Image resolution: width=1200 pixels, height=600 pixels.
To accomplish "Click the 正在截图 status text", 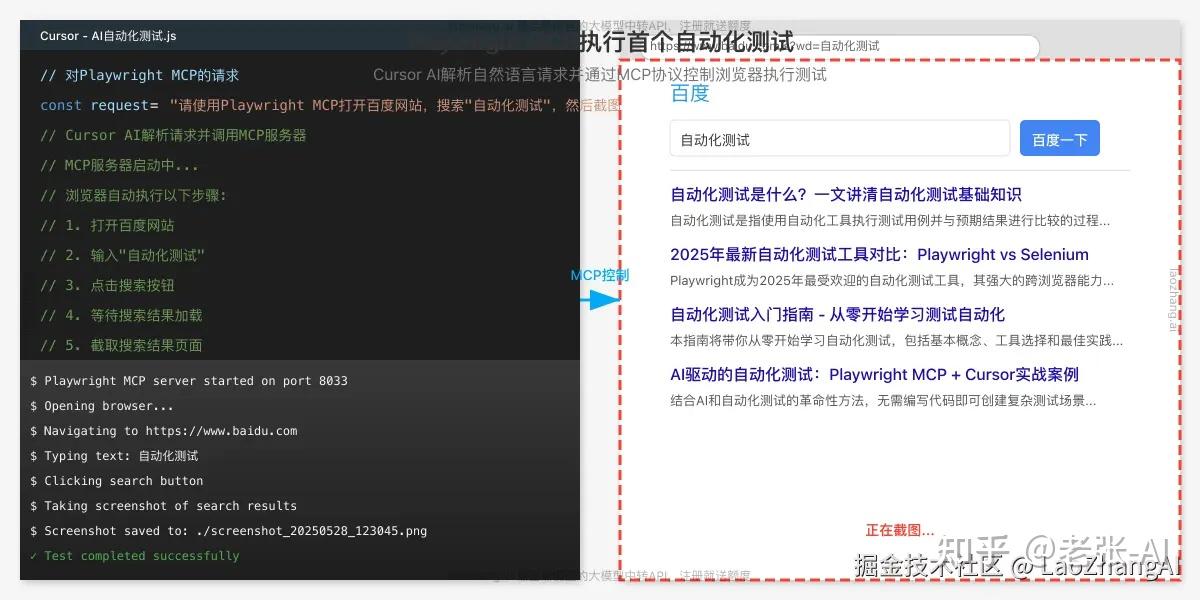I will pyautogui.click(x=899, y=528).
